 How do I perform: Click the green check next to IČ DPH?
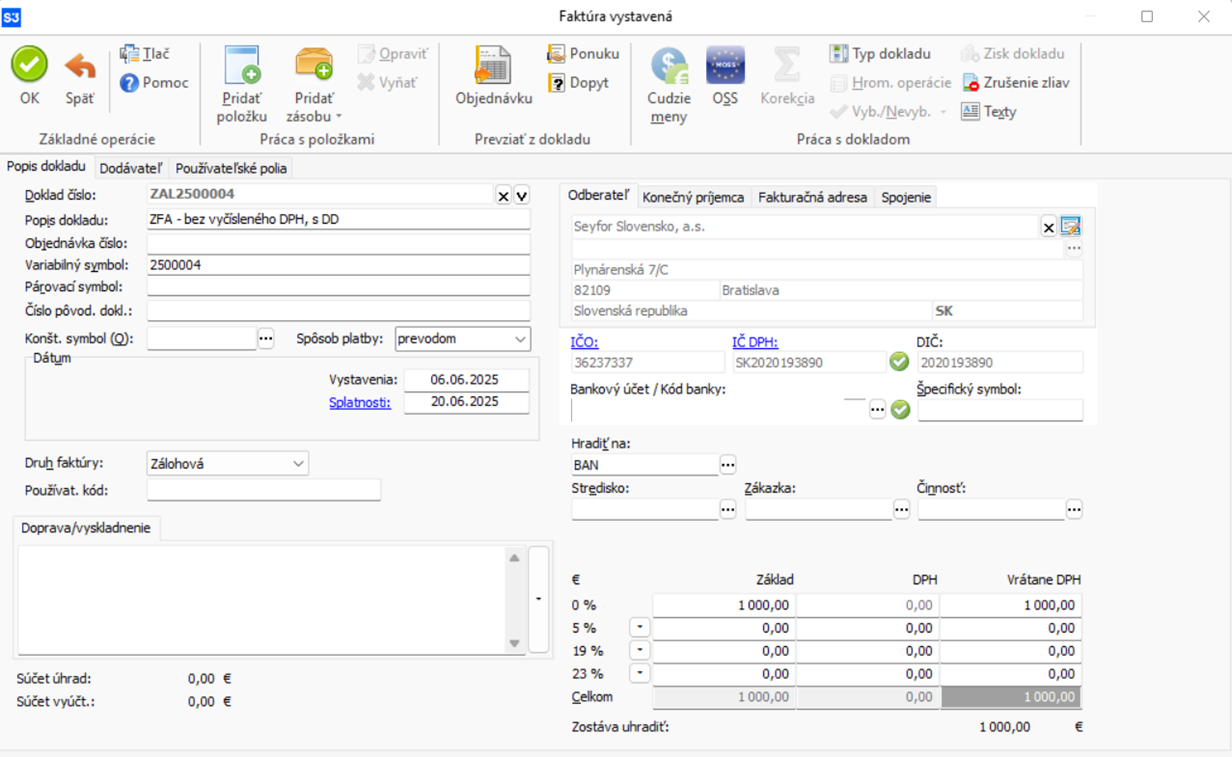899,362
